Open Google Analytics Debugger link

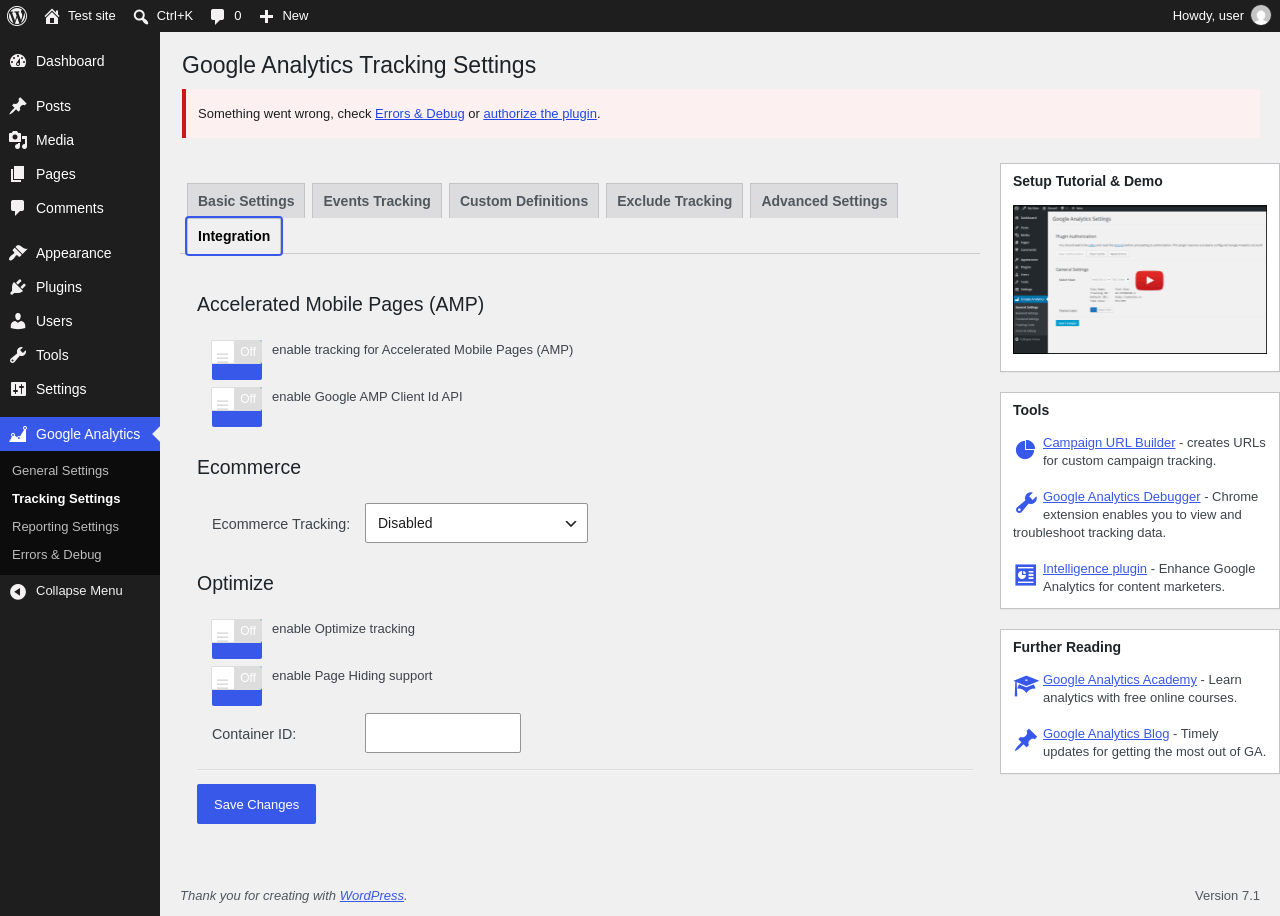[x=1122, y=496]
